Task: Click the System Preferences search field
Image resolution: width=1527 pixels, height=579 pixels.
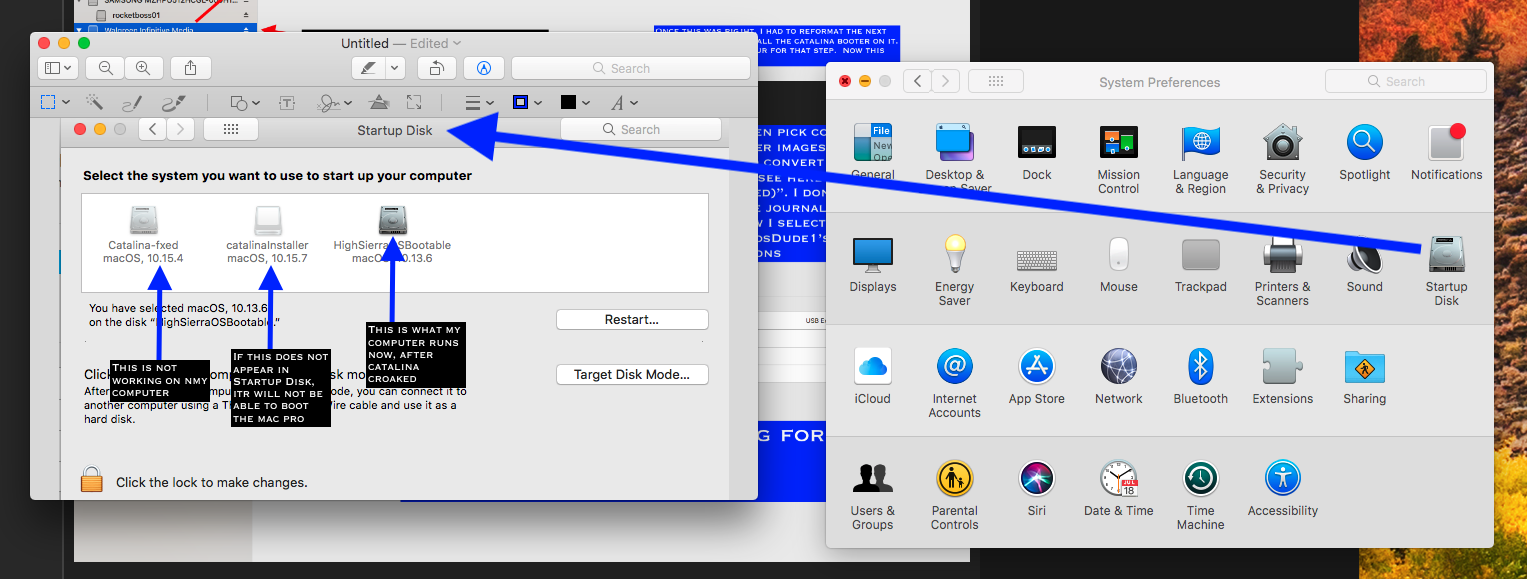Action: pyautogui.click(x=1405, y=82)
